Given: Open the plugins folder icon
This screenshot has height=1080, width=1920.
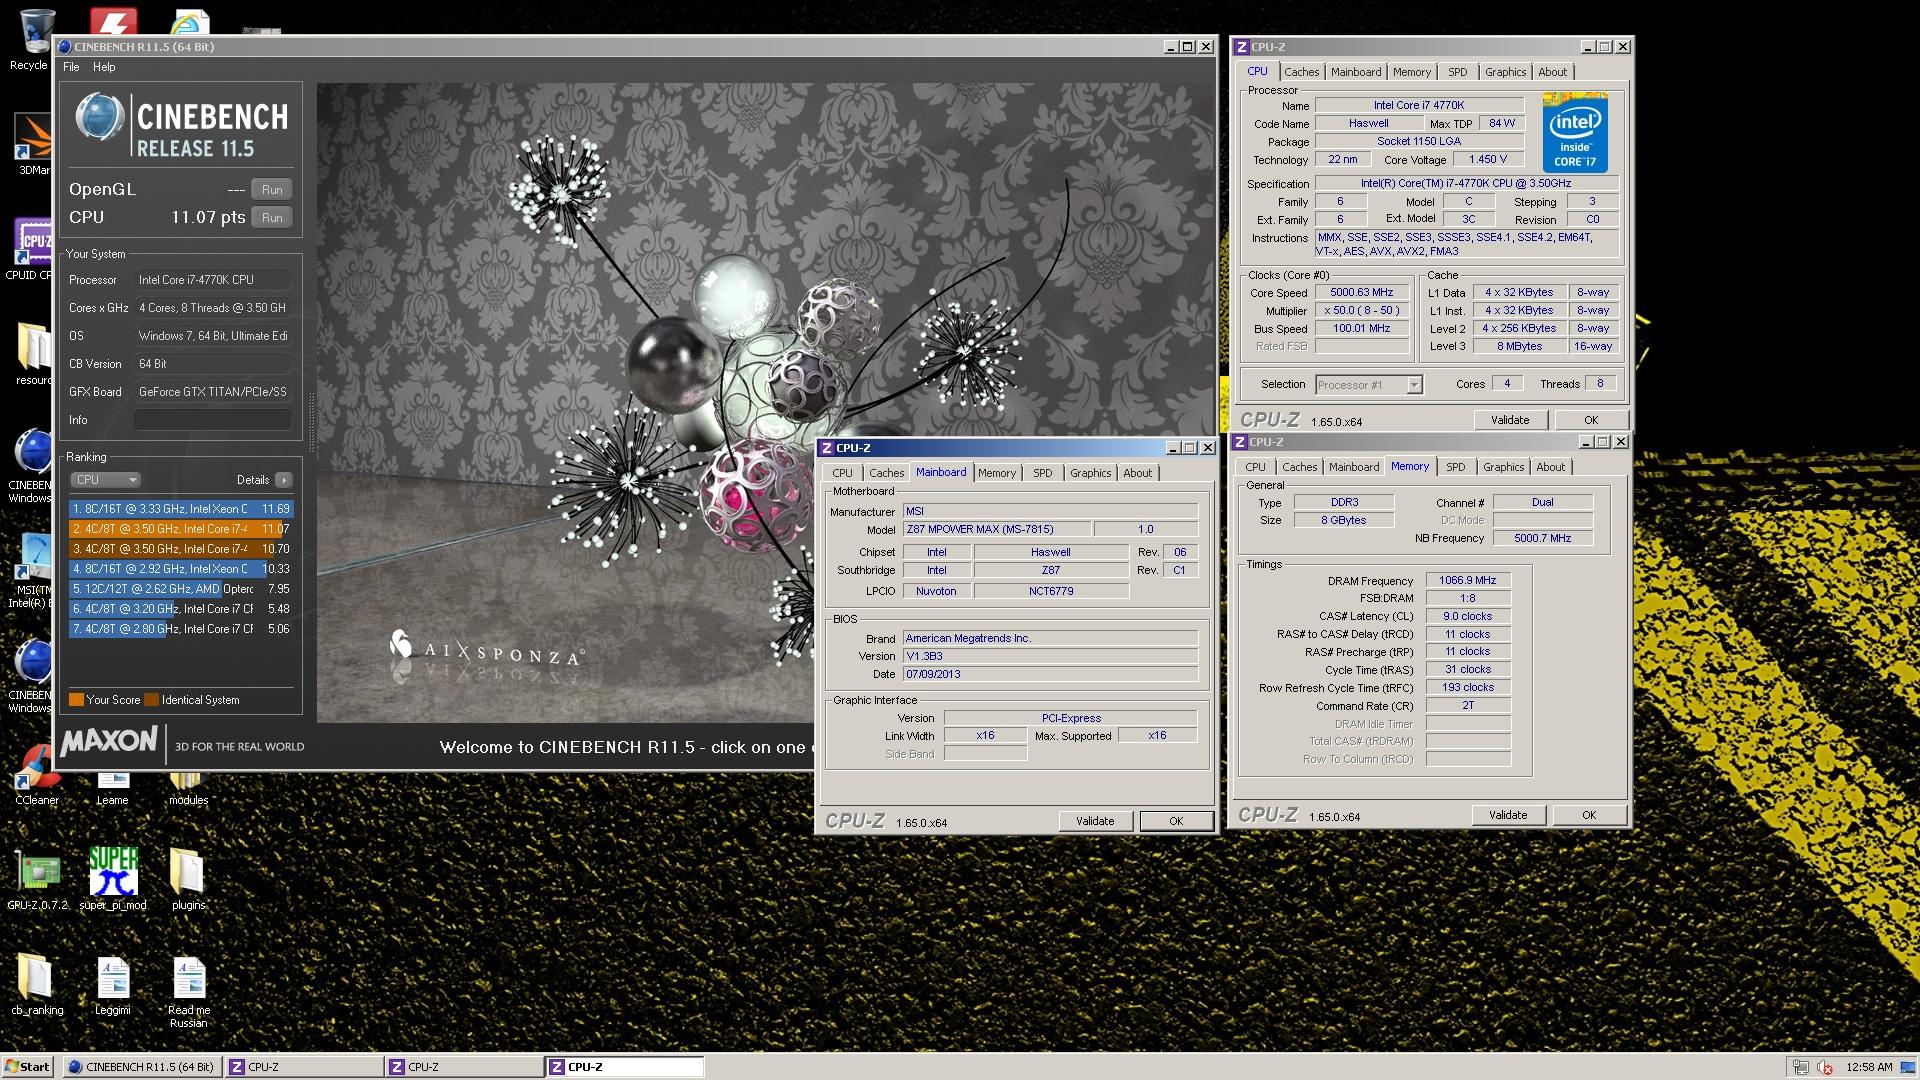Looking at the screenshot, I should (188, 880).
